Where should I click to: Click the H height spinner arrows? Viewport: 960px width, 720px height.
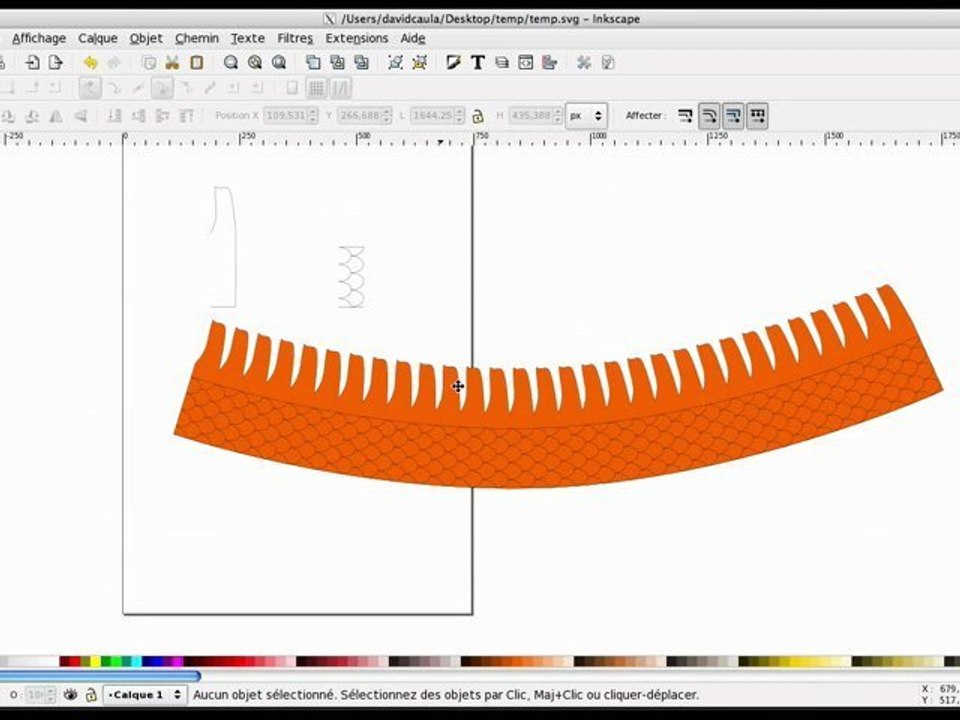tap(557, 115)
